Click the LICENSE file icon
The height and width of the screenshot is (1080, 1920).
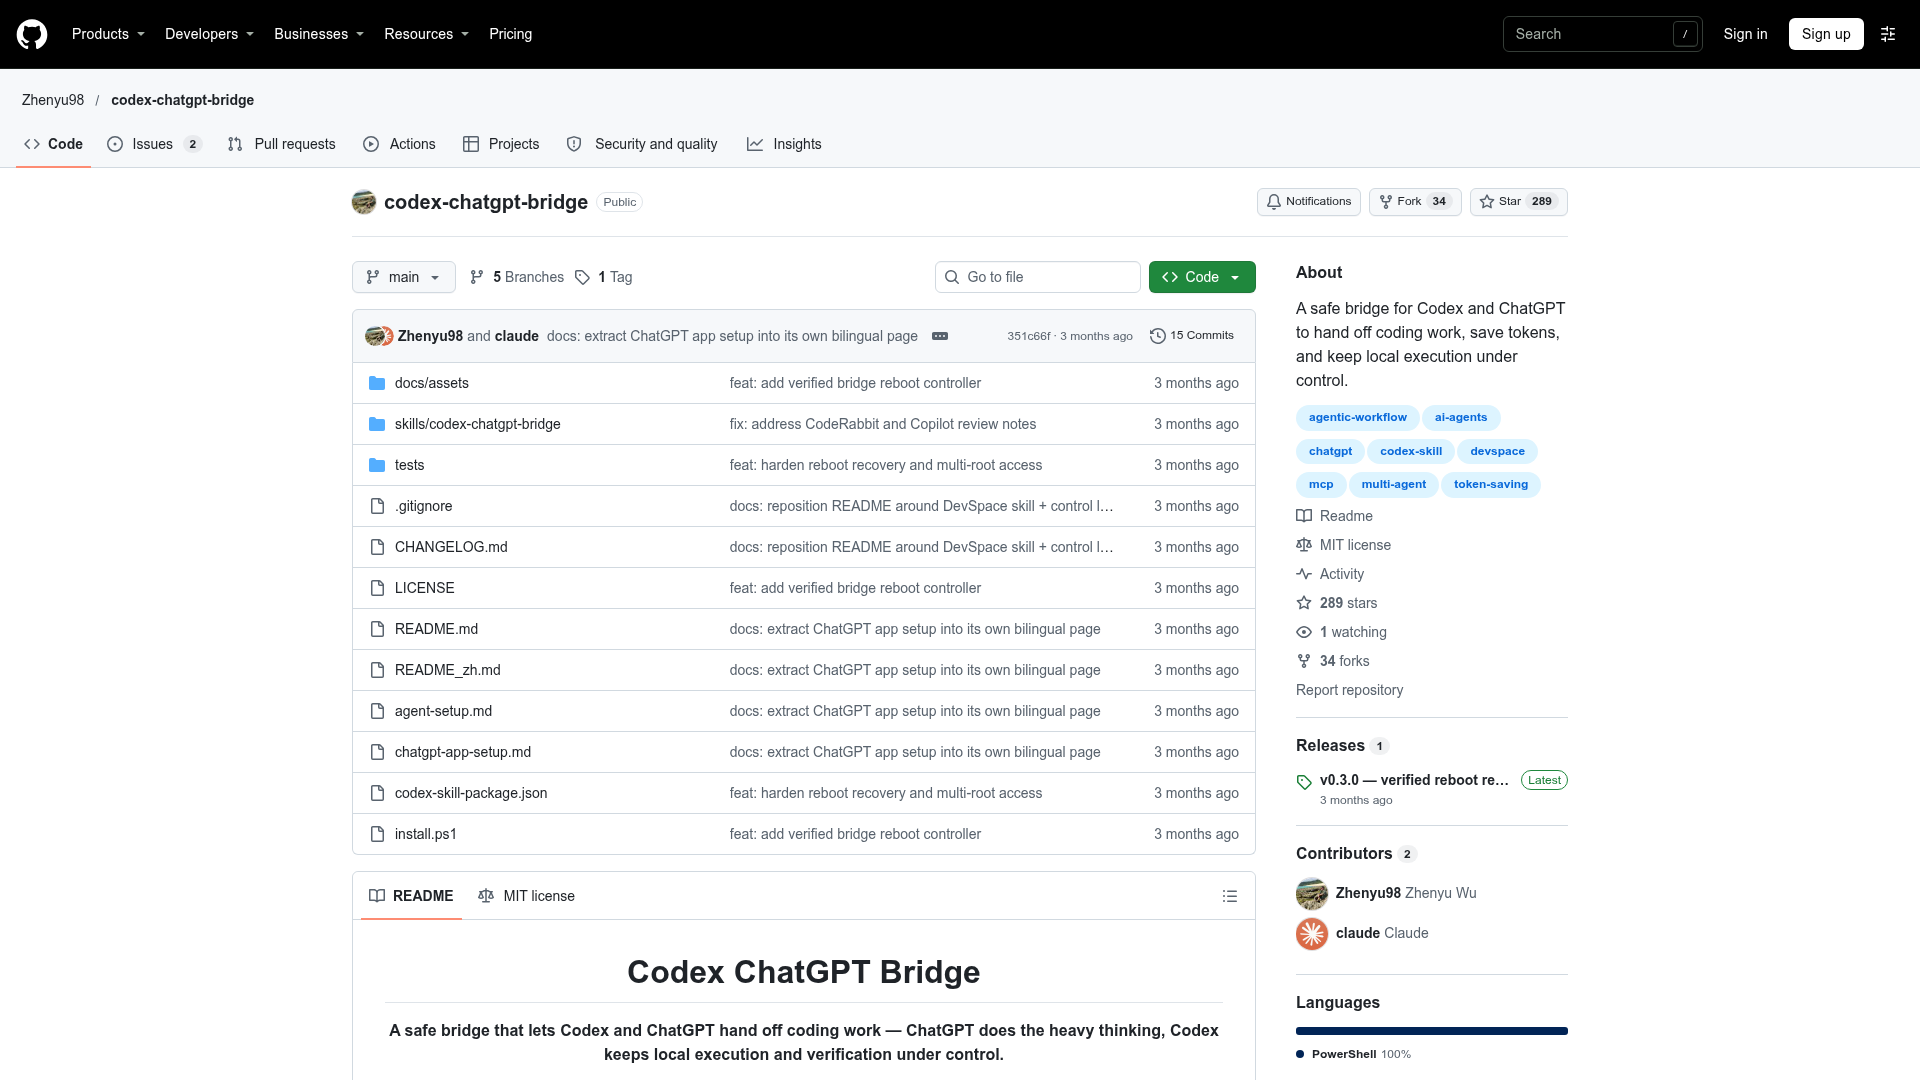[377, 588]
